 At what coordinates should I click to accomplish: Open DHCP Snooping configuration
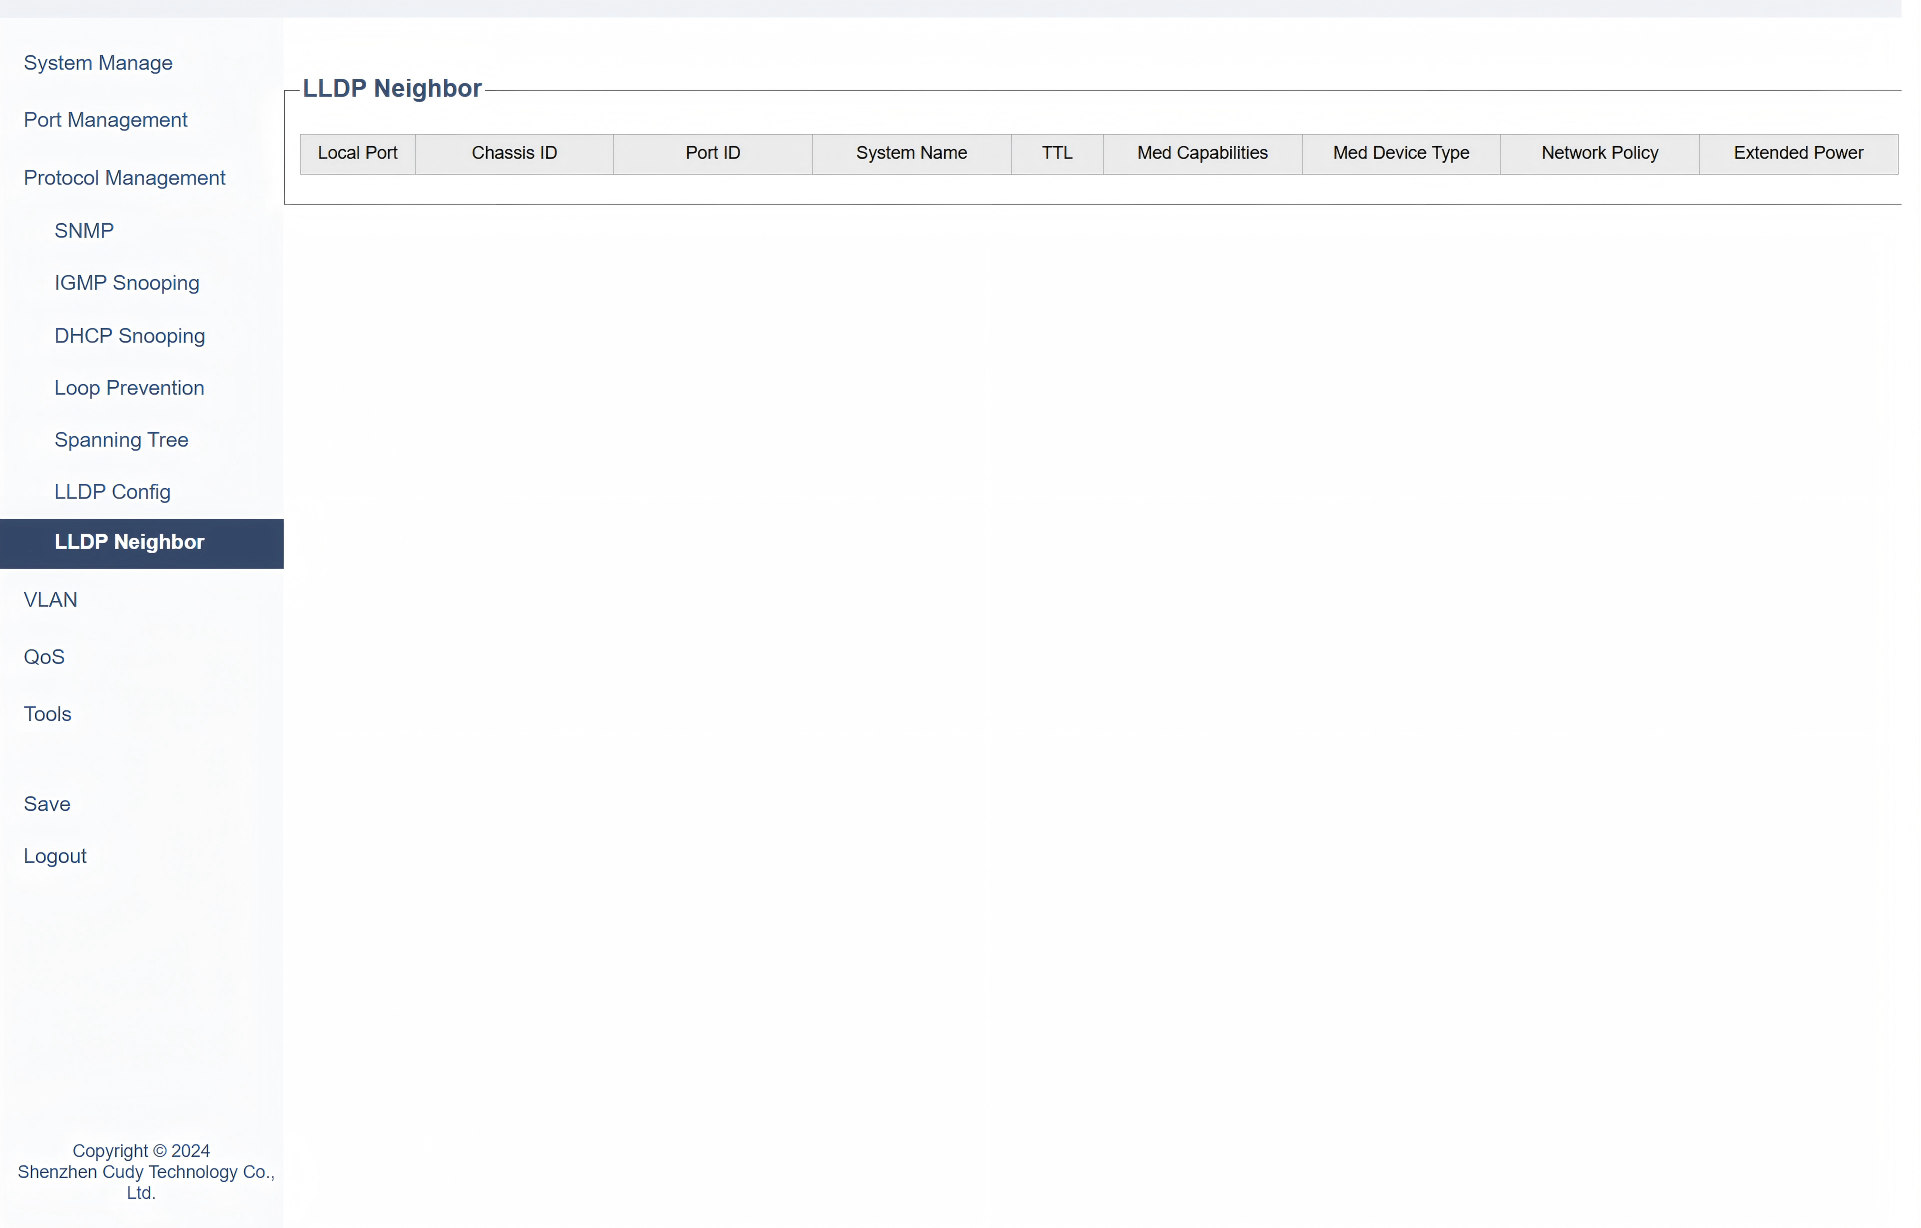[x=129, y=336]
